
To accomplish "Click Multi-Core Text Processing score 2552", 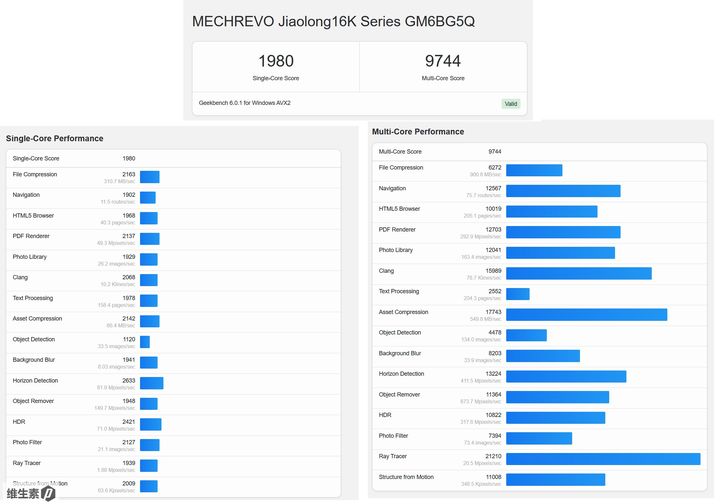I will point(495,291).
